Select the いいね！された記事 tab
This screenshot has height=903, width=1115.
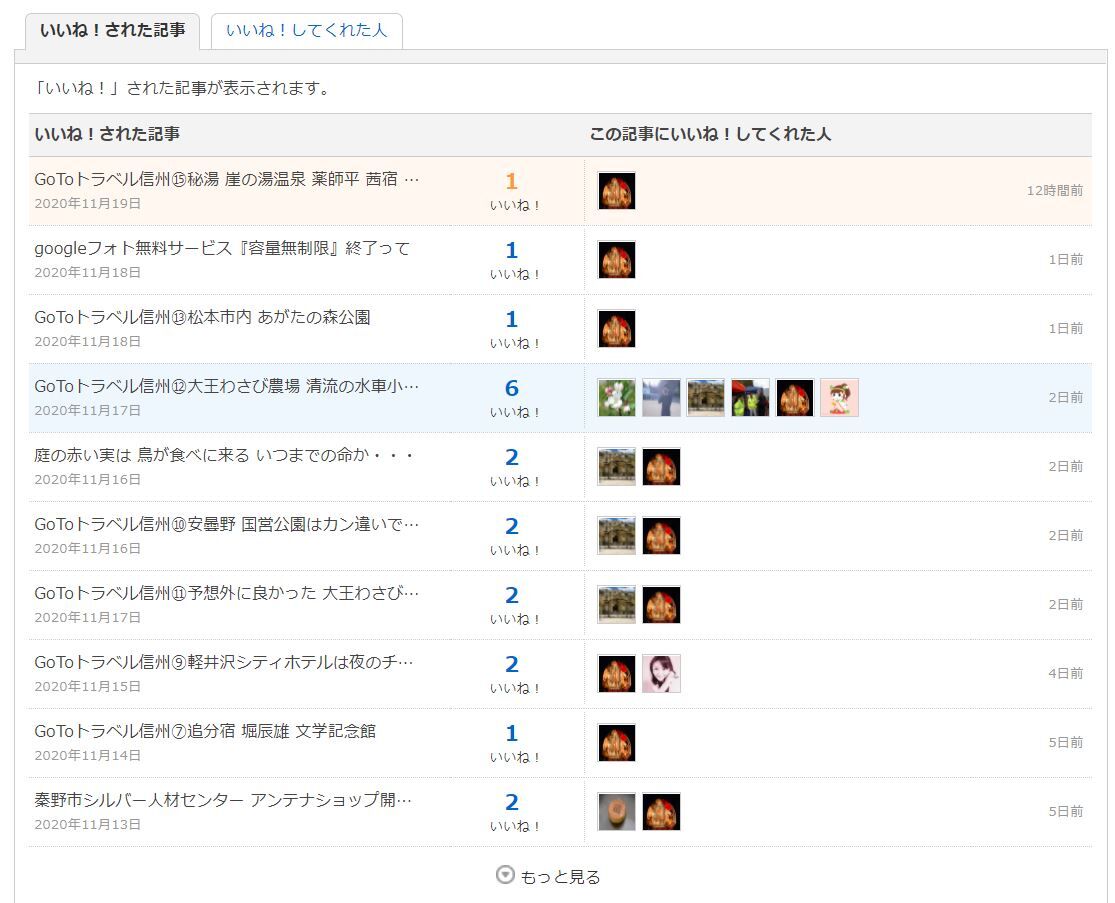pyautogui.click(x=112, y=31)
